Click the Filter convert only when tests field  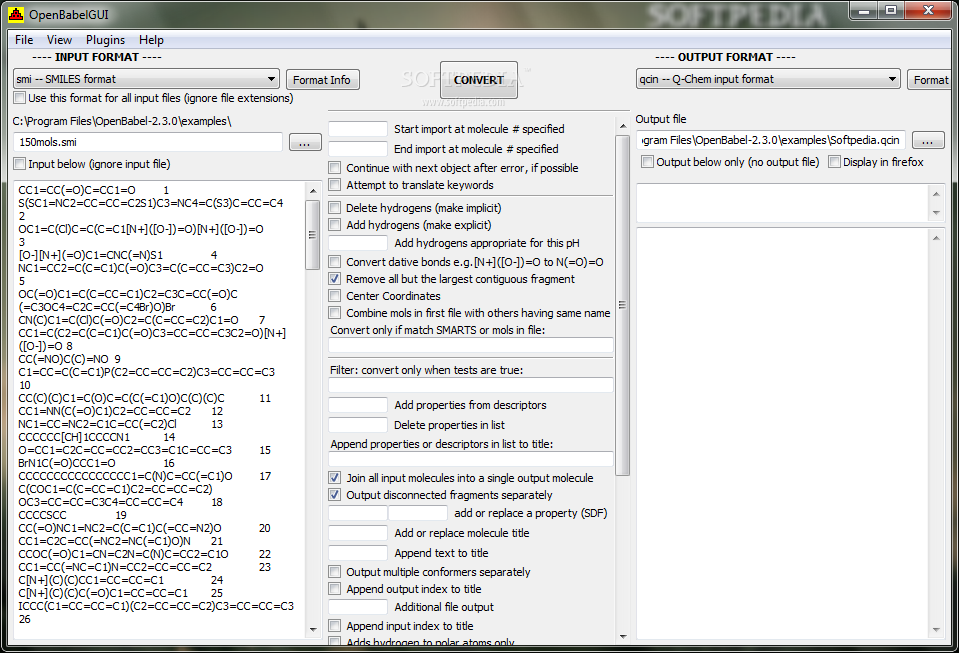pos(471,385)
